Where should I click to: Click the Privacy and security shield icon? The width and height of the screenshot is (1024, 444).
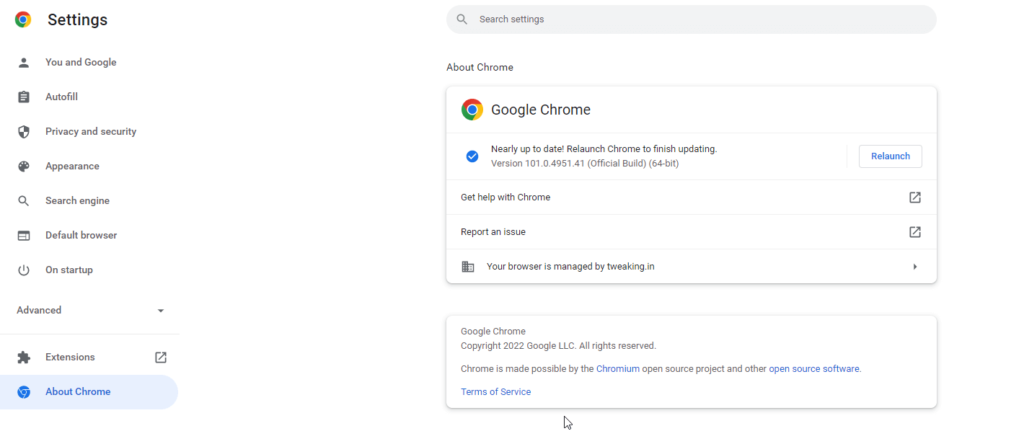(x=24, y=132)
